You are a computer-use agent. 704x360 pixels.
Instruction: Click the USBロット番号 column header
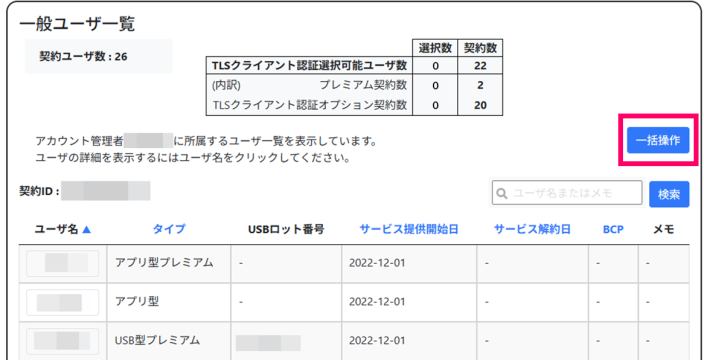point(286,229)
